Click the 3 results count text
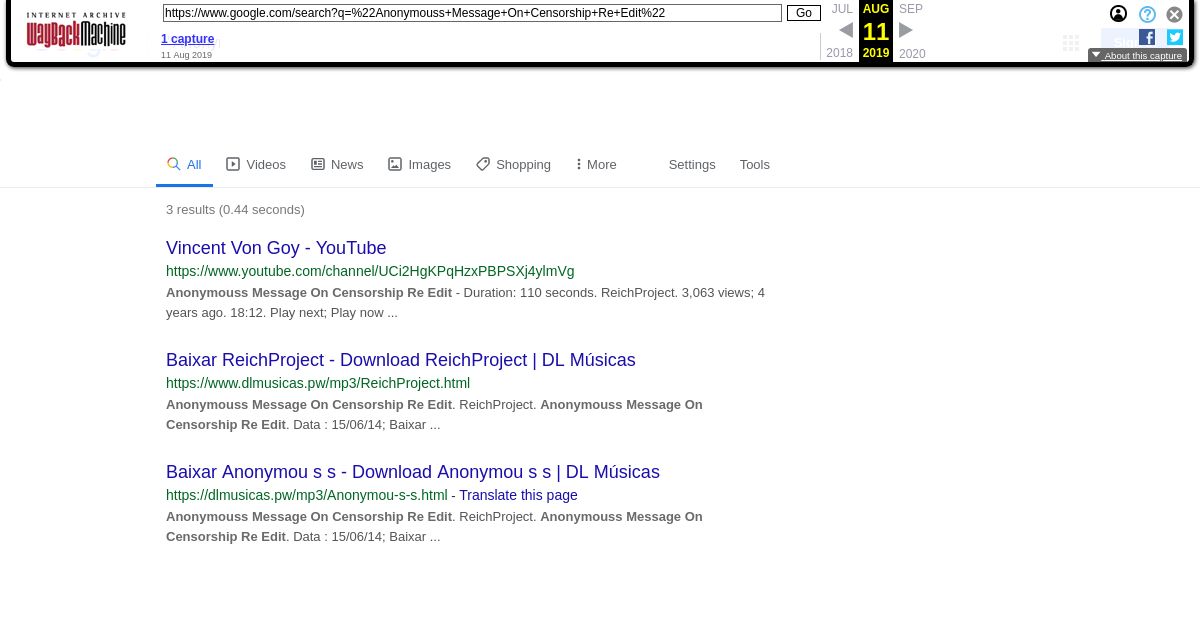 (x=235, y=209)
